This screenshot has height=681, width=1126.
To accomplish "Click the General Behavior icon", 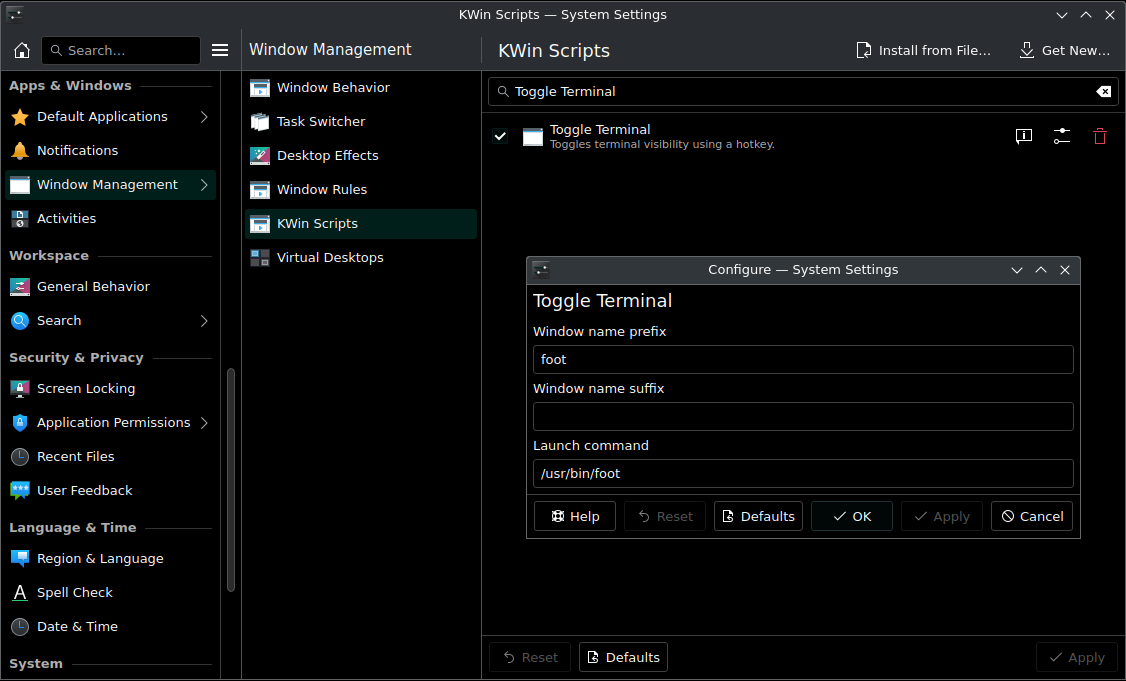I will point(20,287).
